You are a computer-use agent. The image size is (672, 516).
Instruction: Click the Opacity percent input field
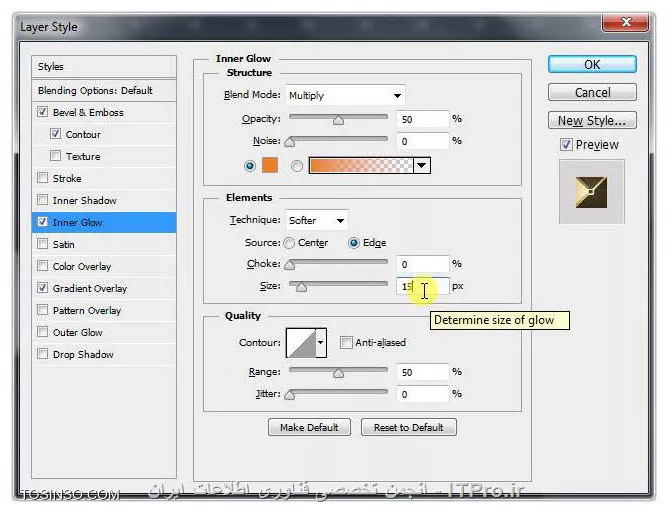pyautogui.click(x=423, y=119)
